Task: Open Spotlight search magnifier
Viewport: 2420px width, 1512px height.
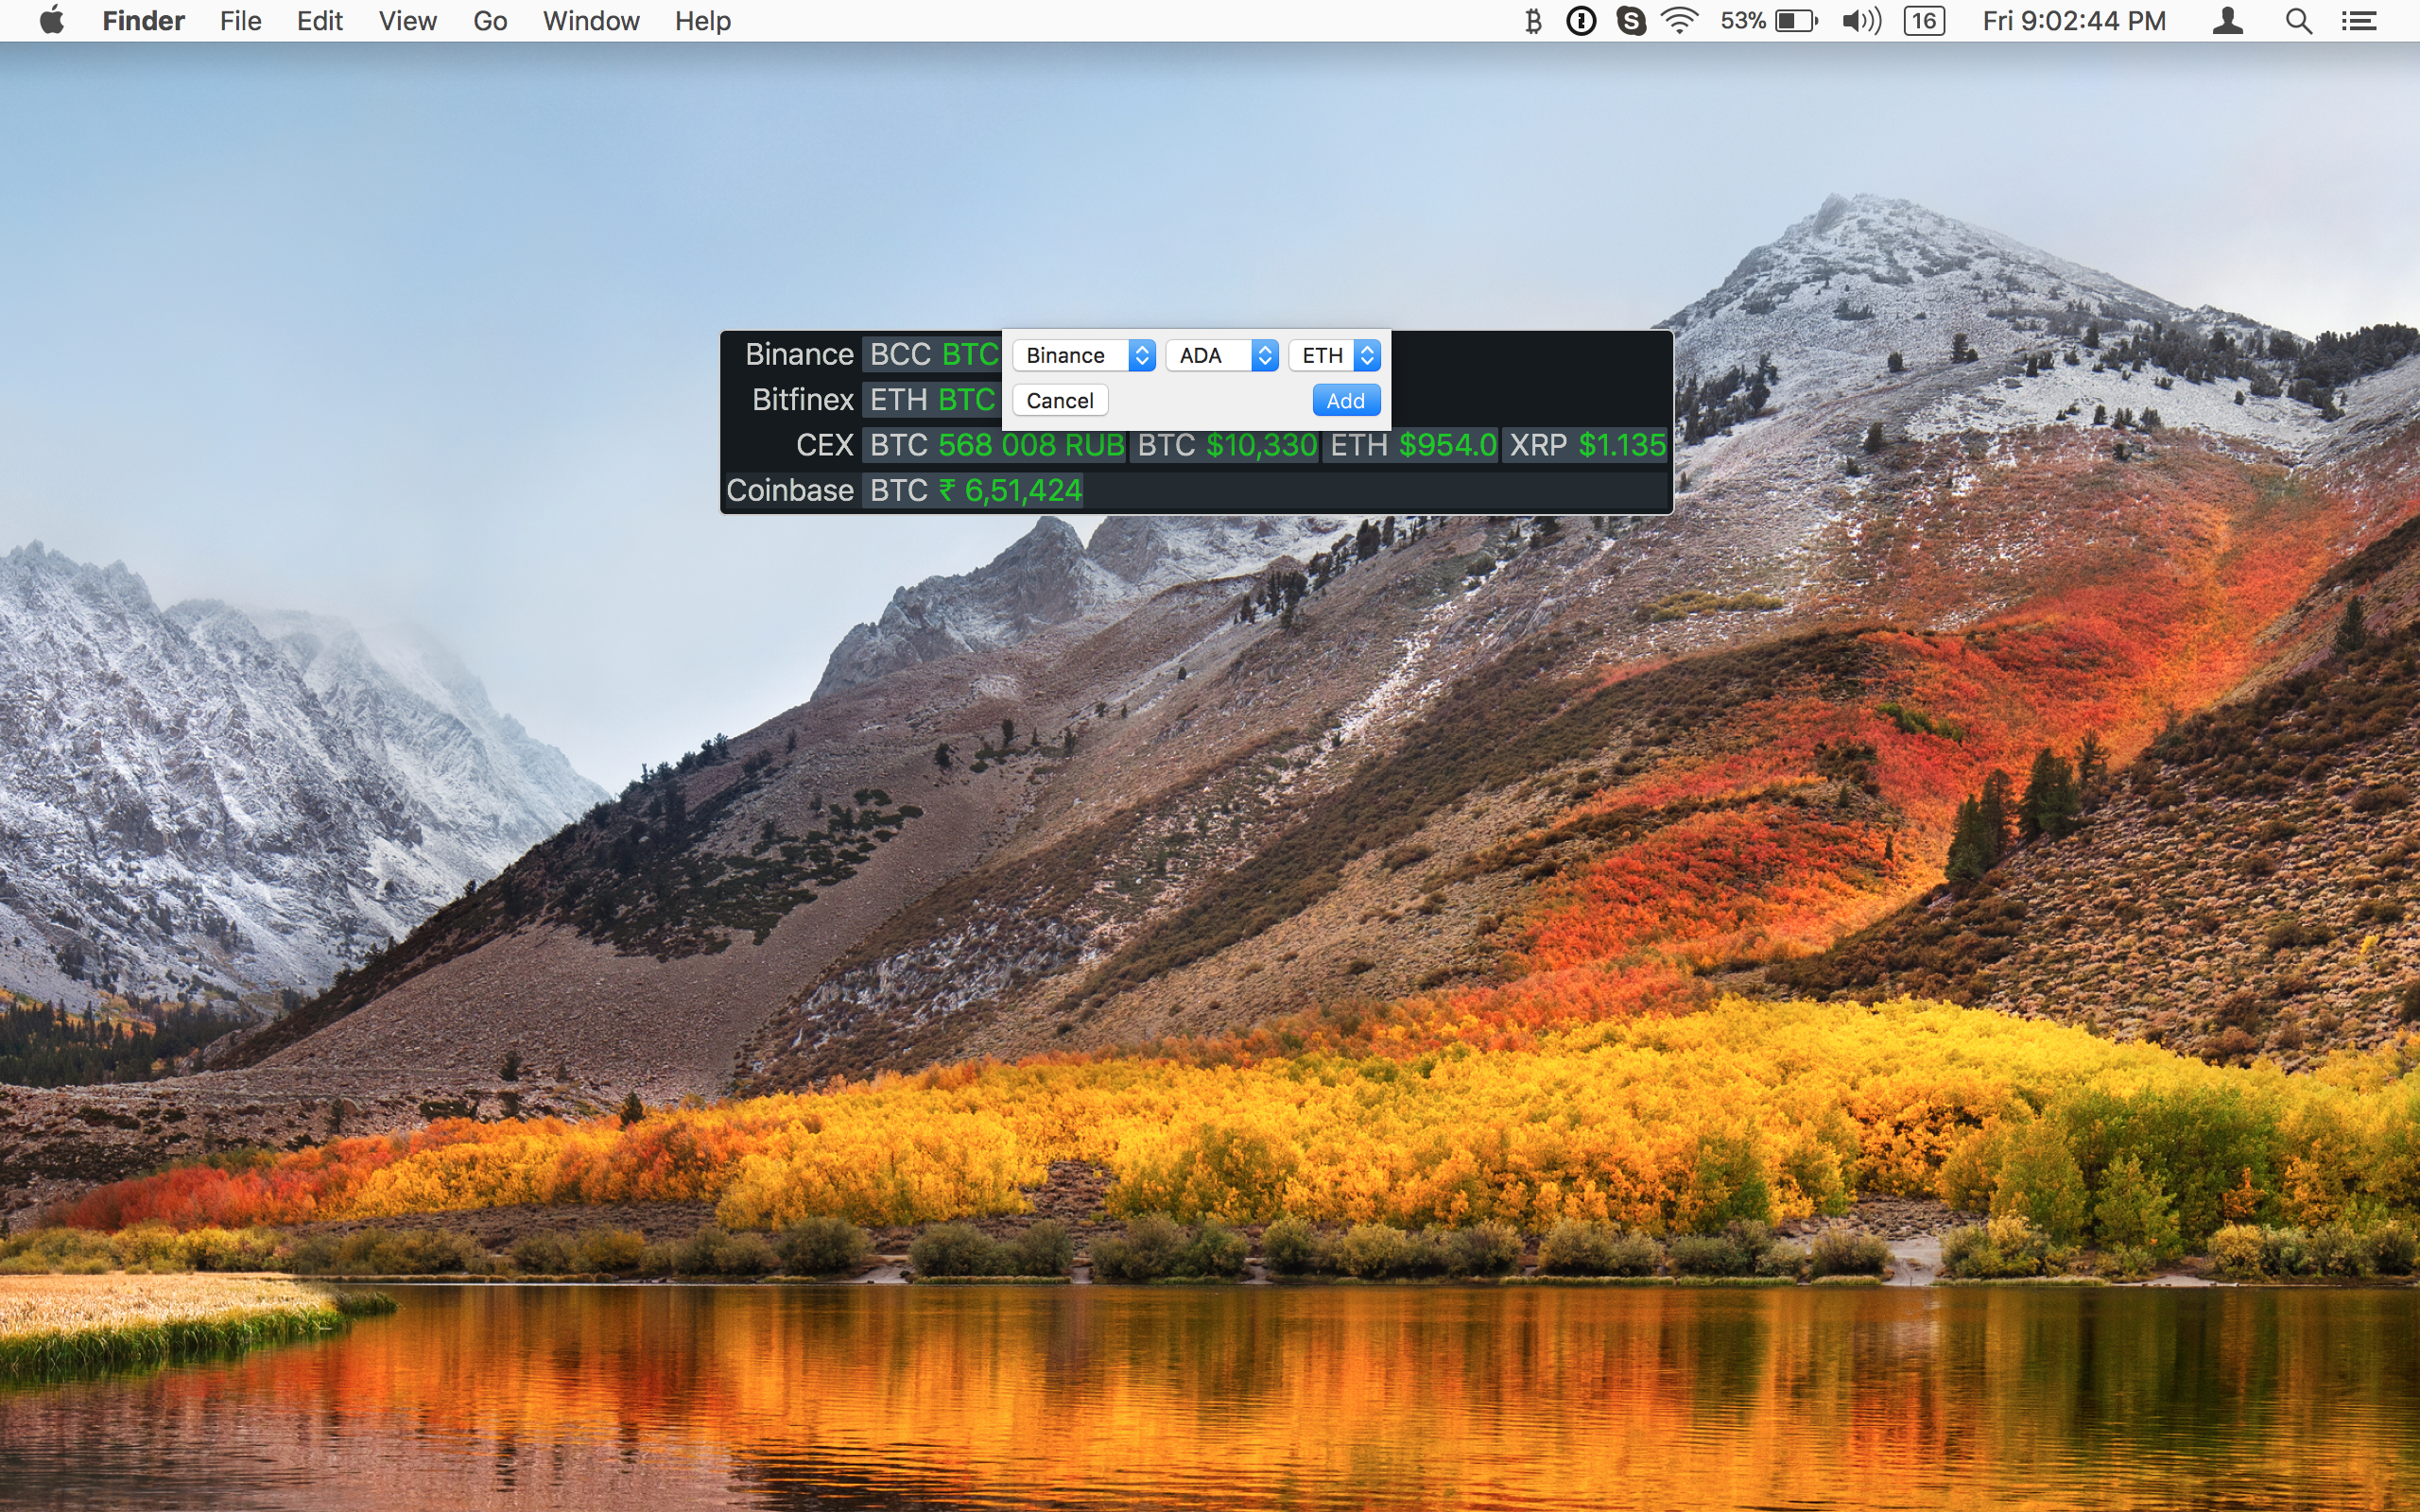Action: pos(2298,21)
